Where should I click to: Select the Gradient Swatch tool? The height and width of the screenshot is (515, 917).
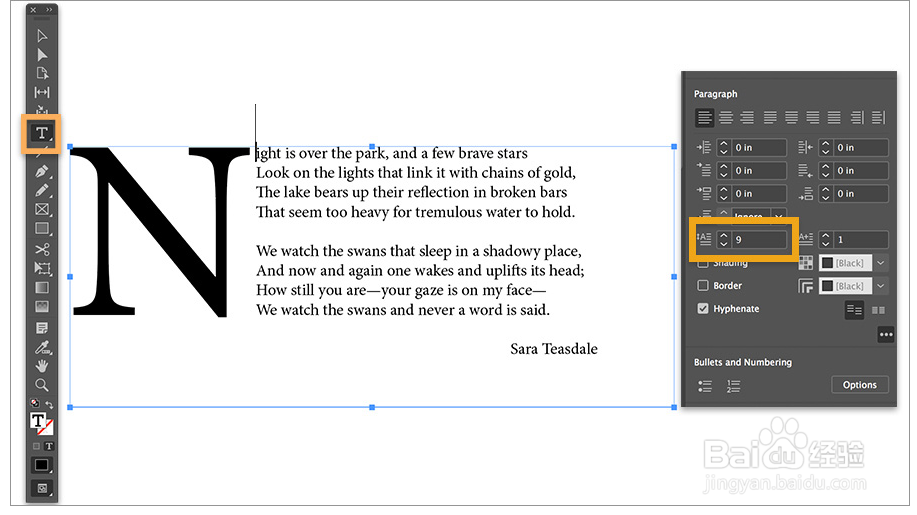42,288
